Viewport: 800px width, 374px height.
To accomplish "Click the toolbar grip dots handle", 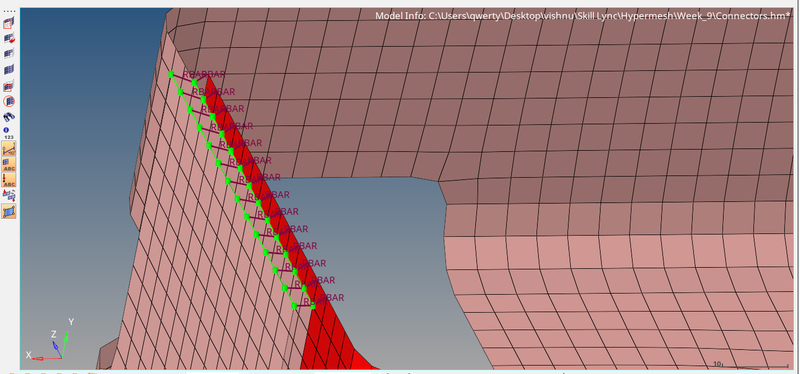I will point(9,11).
